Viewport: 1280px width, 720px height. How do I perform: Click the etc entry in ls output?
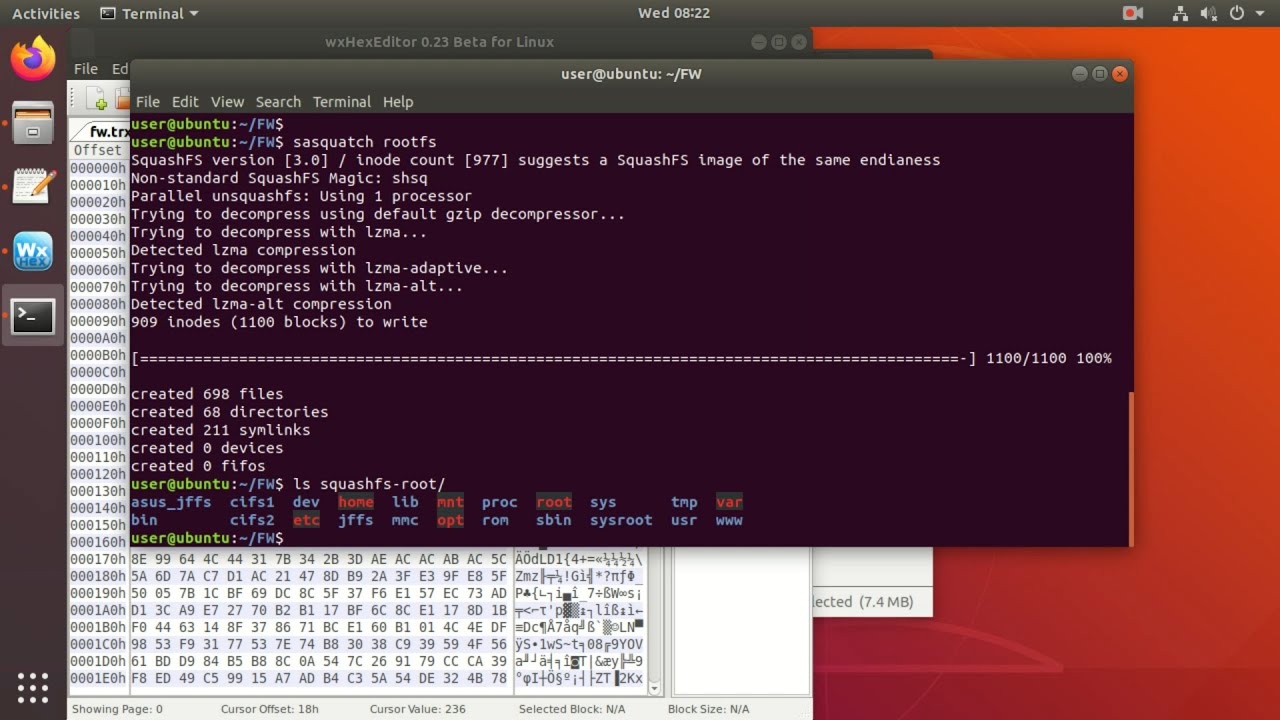[x=306, y=520]
